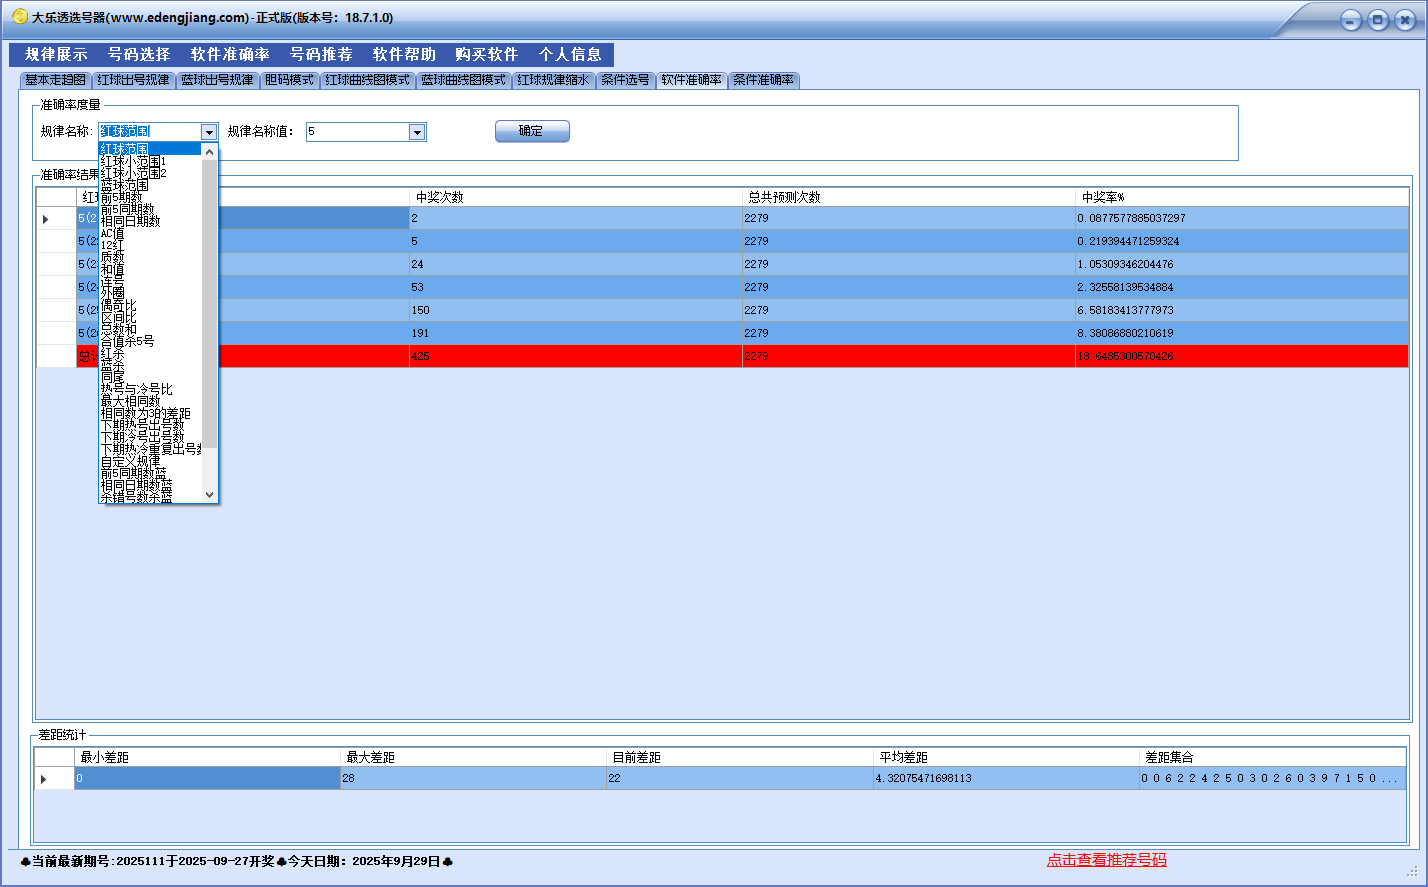This screenshot has height=887, width=1428.
Task: Switch to the 条件准确率 tab
Action: (x=763, y=80)
